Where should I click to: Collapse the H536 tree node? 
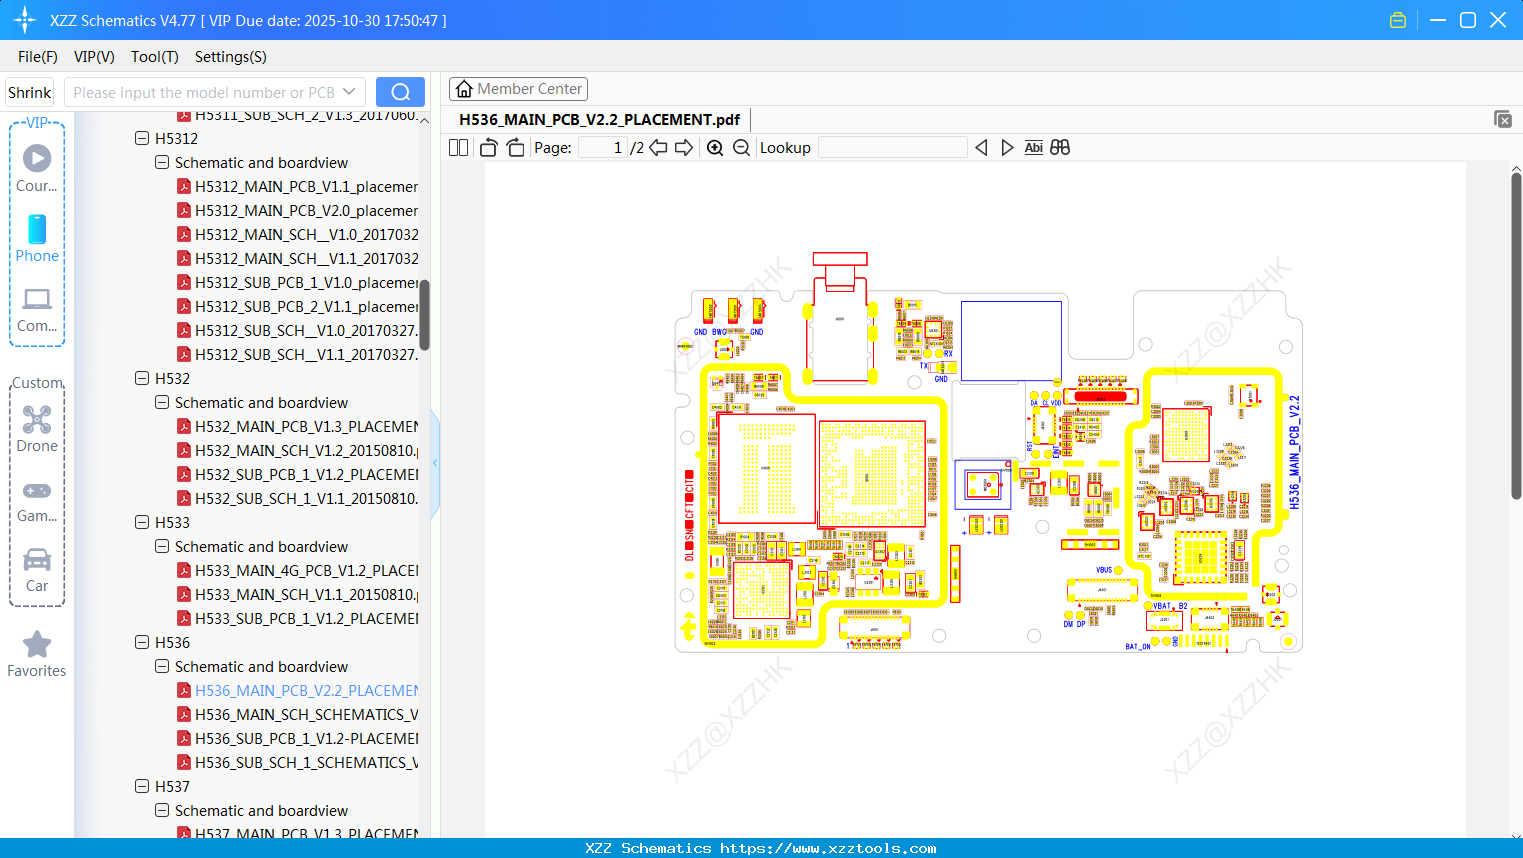coord(141,642)
